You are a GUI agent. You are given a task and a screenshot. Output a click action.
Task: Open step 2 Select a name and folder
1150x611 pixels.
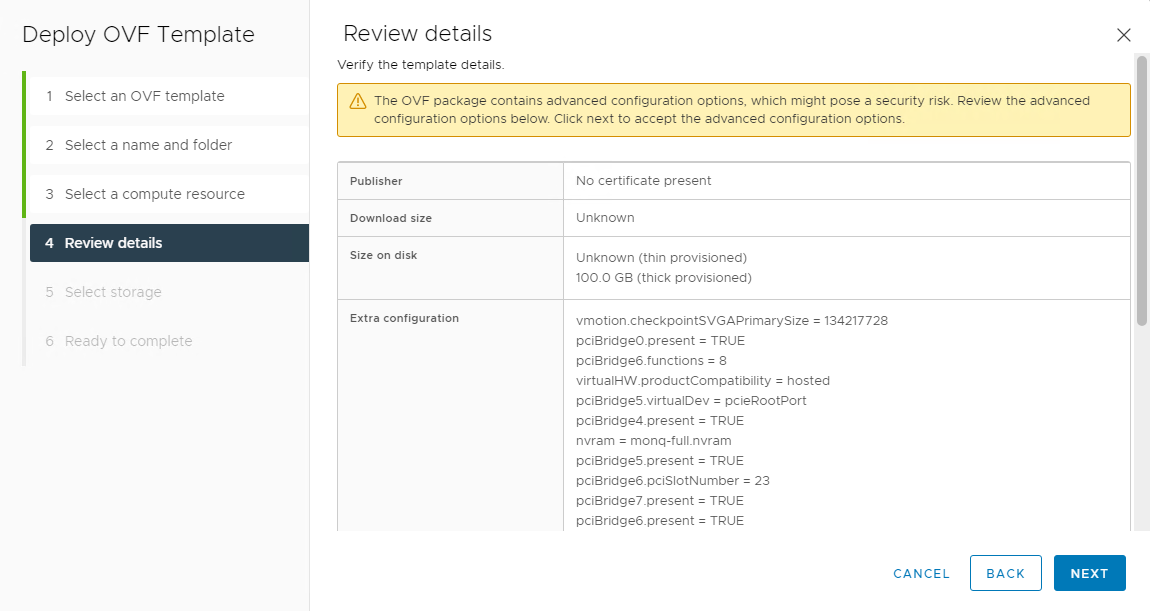tap(148, 145)
